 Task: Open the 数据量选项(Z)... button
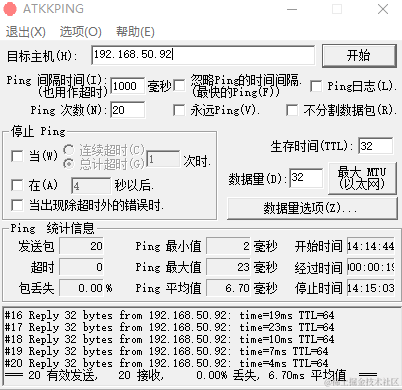[312, 208]
